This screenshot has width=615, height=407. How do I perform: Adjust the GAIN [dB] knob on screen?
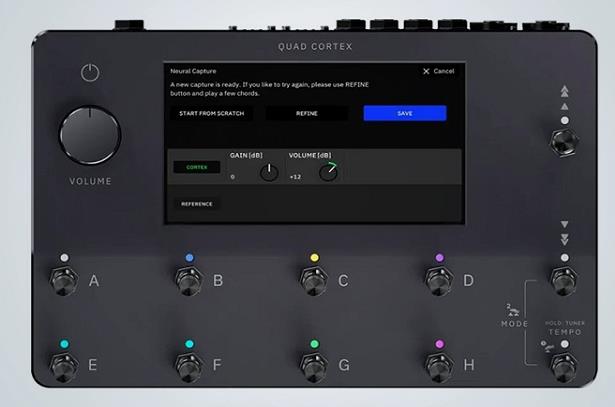point(269,172)
